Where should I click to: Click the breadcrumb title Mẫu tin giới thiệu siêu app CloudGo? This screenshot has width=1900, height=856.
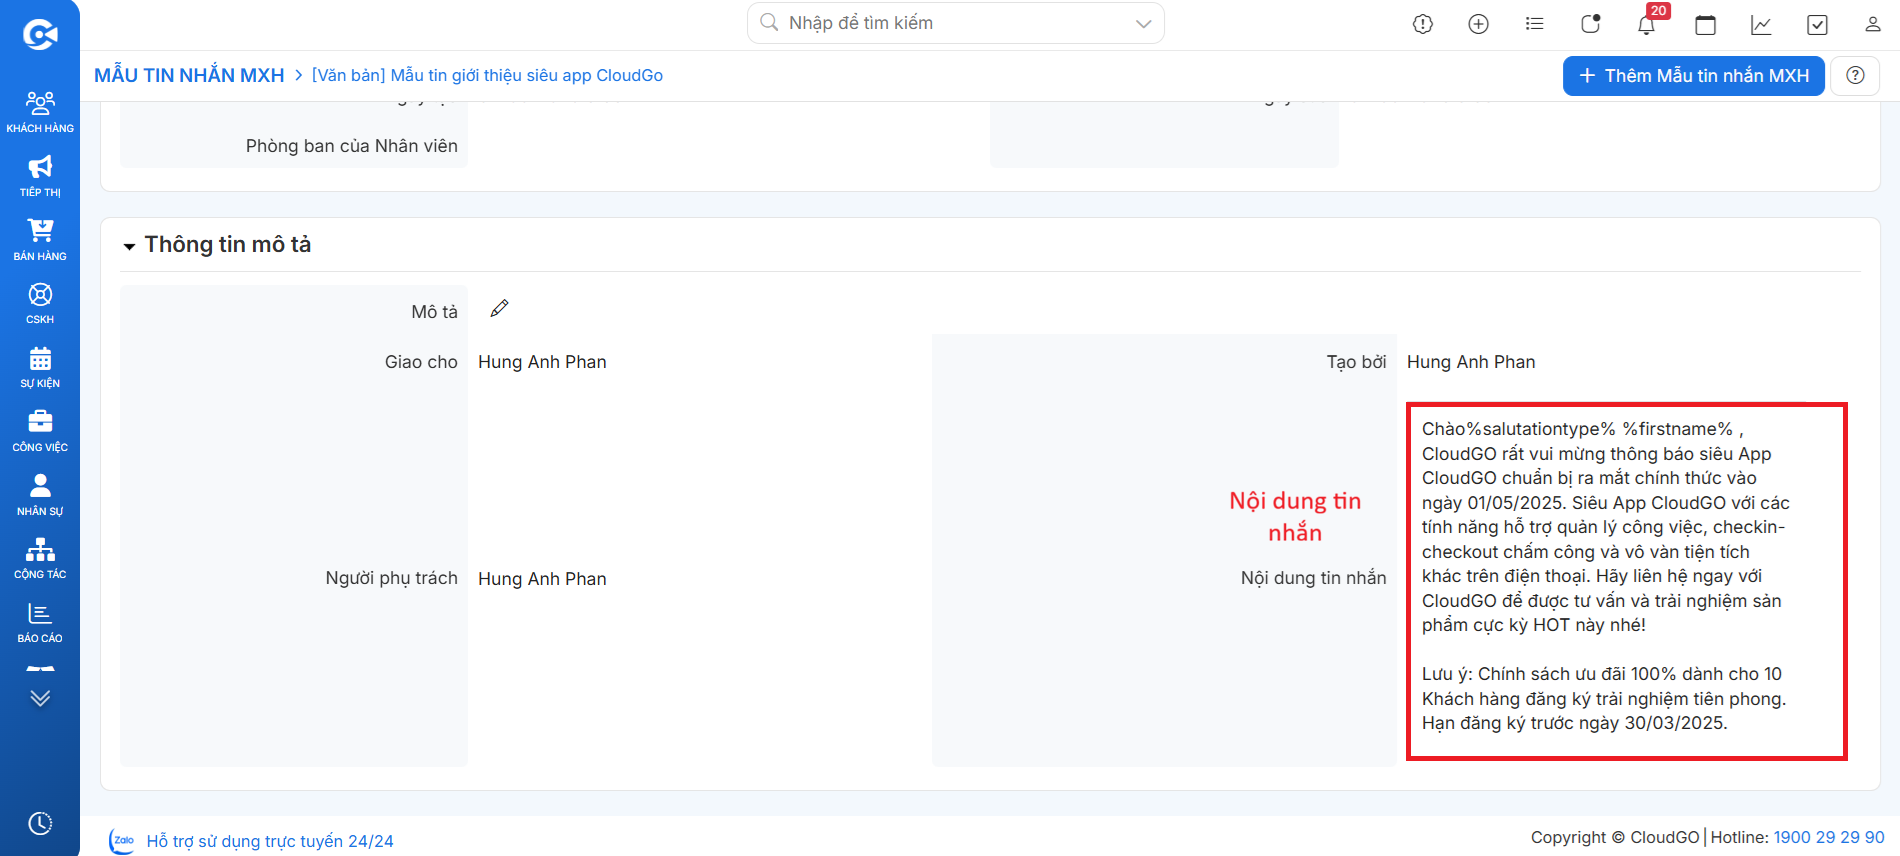click(x=487, y=75)
